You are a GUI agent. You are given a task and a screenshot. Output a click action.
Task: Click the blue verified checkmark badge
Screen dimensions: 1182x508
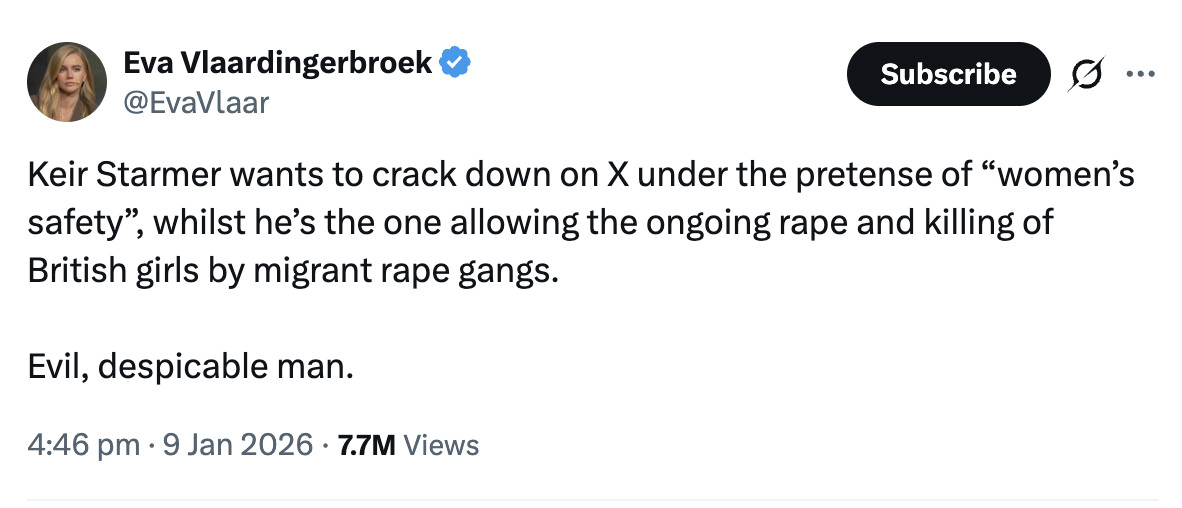click(456, 63)
